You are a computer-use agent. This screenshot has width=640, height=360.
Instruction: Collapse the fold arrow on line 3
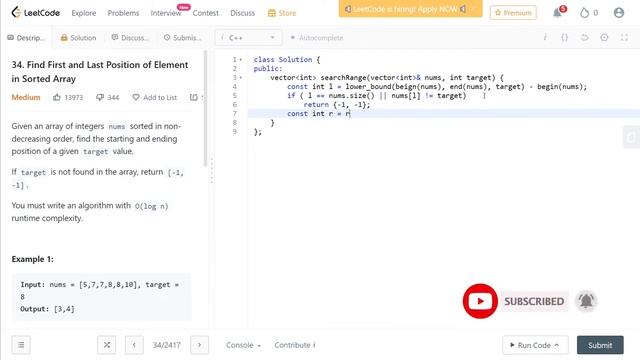241,78
